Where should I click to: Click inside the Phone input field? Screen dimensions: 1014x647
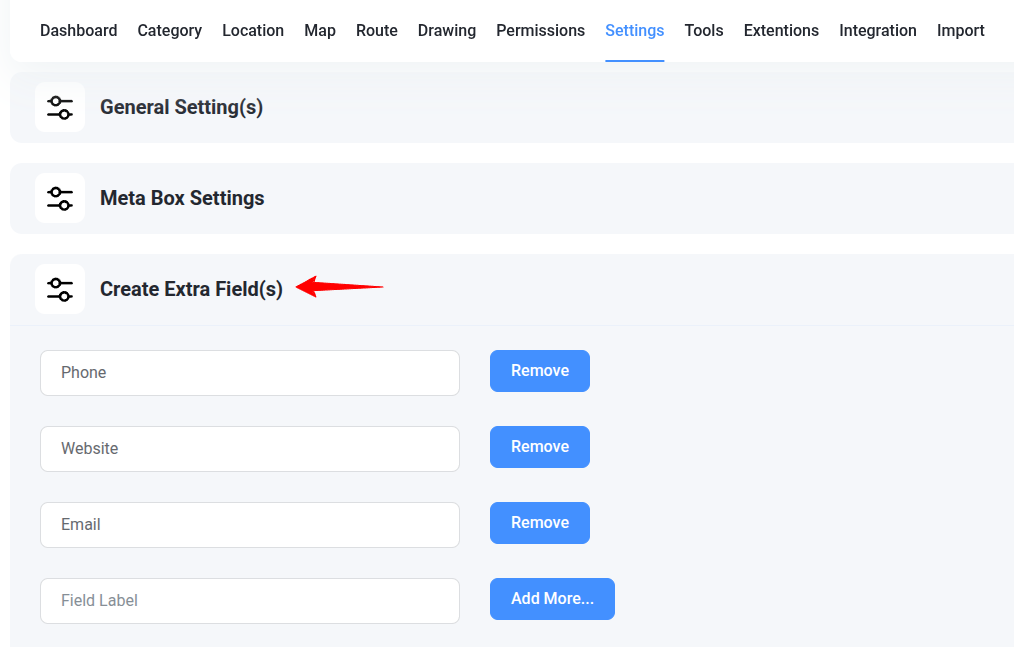click(x=249, y=372)
